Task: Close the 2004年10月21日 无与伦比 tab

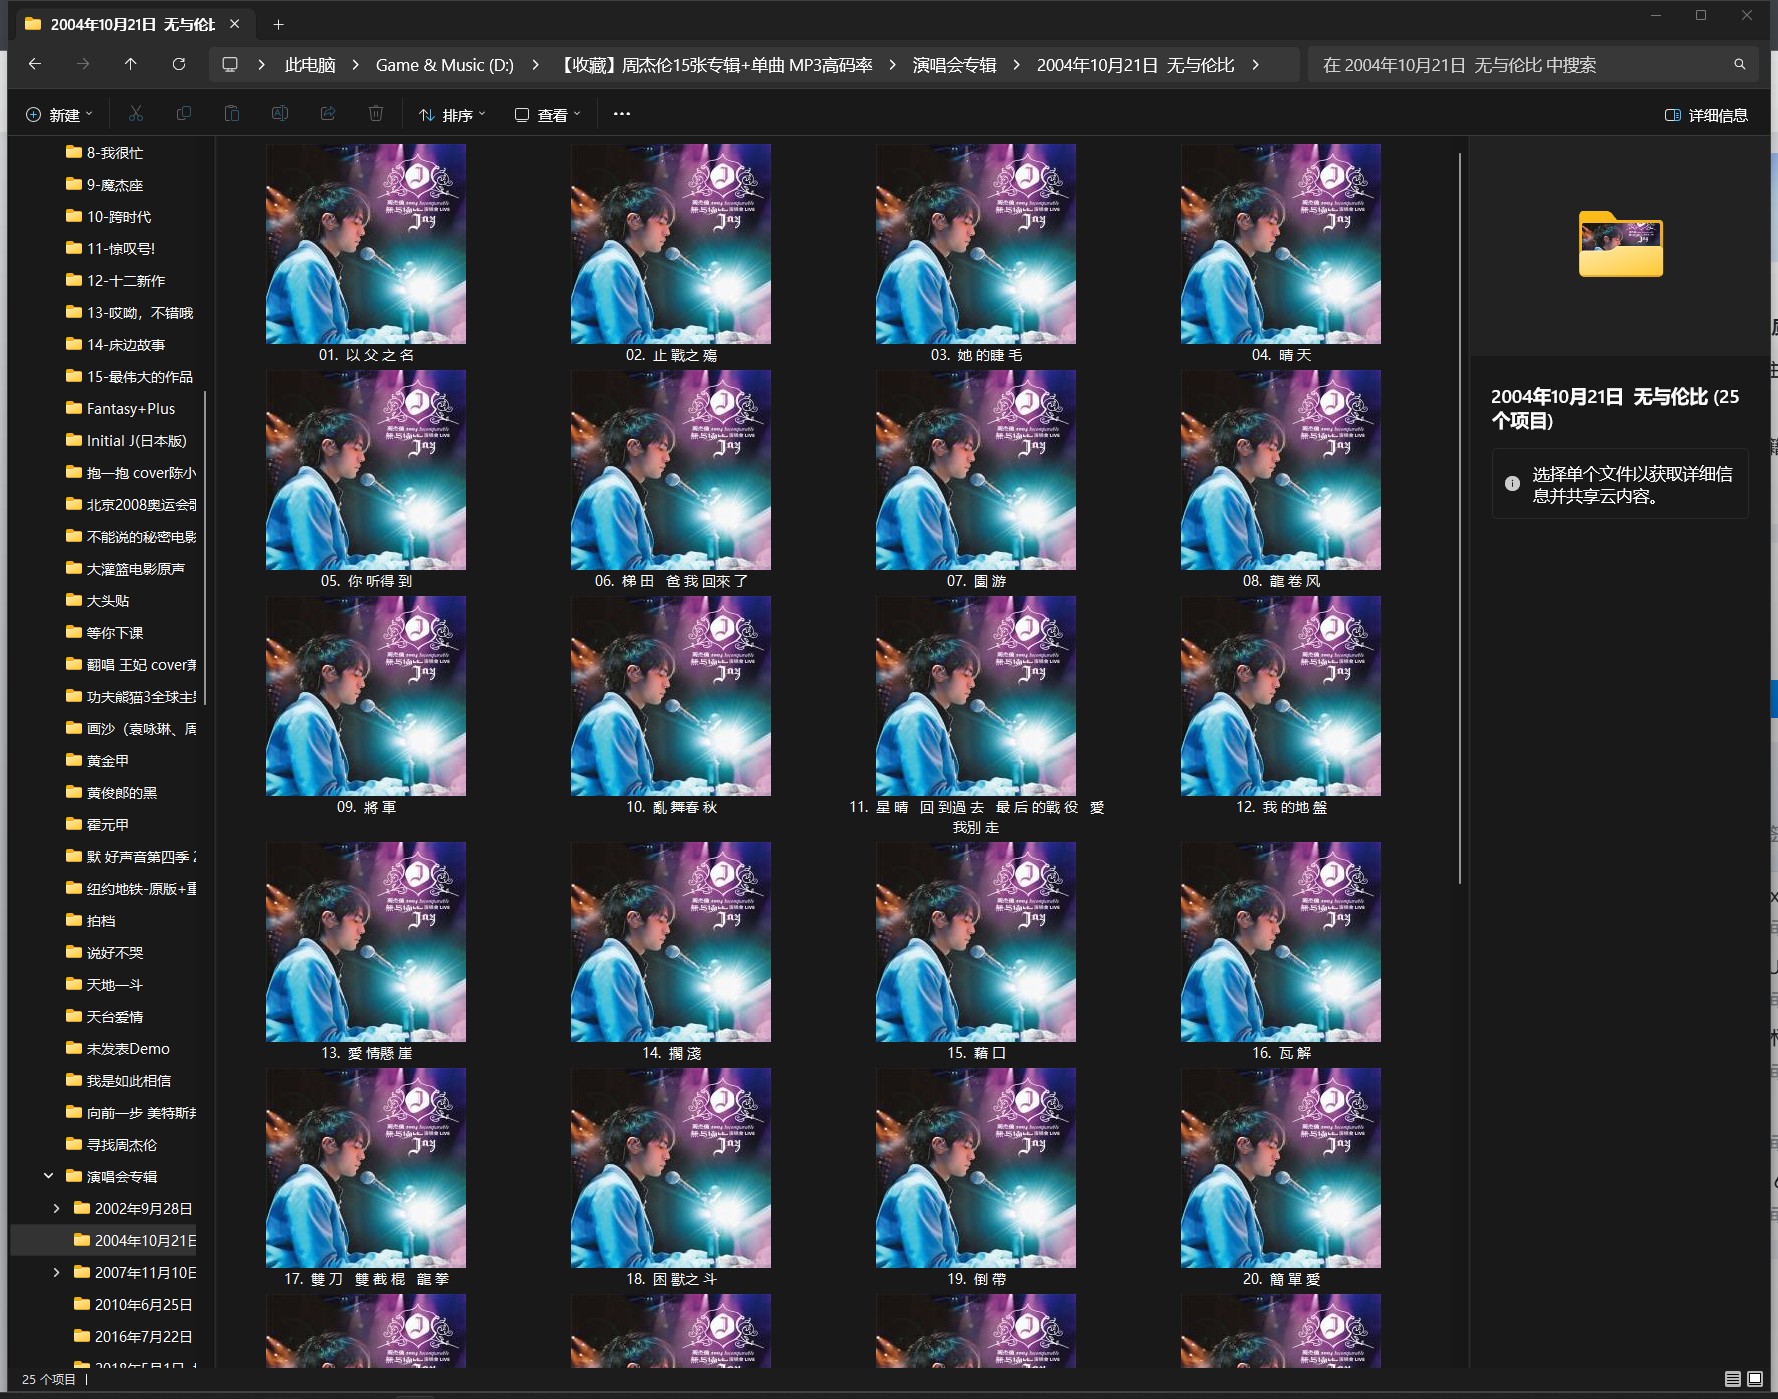Action: click(x=235, y=24)
